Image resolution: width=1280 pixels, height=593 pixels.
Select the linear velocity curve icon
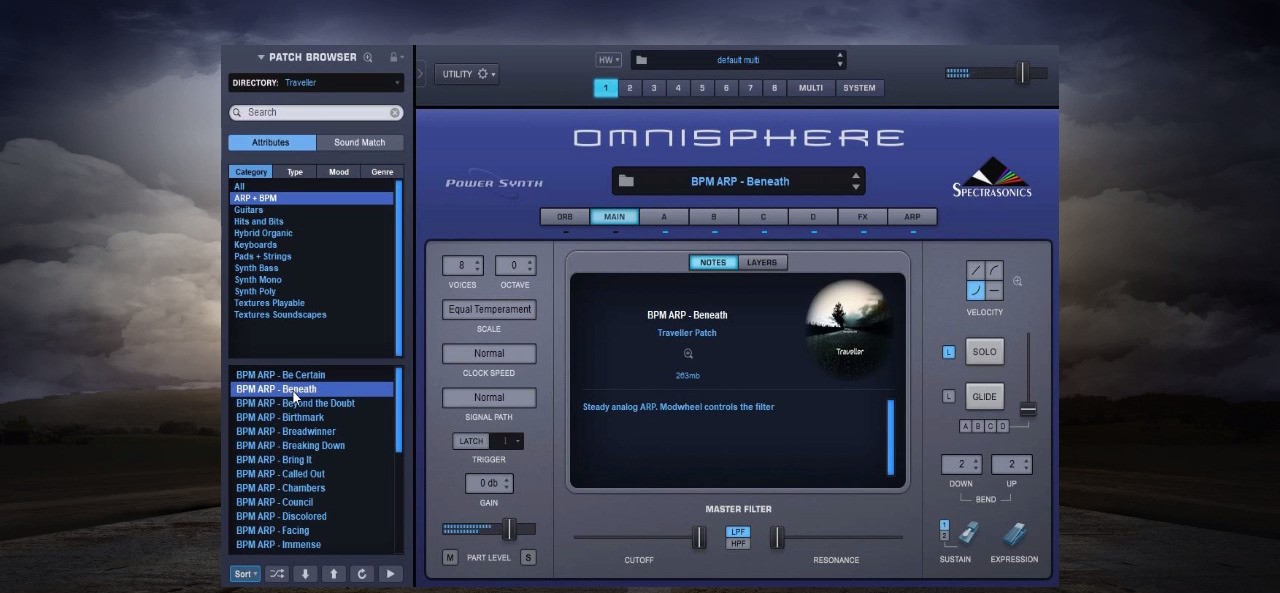click(x=975, y=271)
